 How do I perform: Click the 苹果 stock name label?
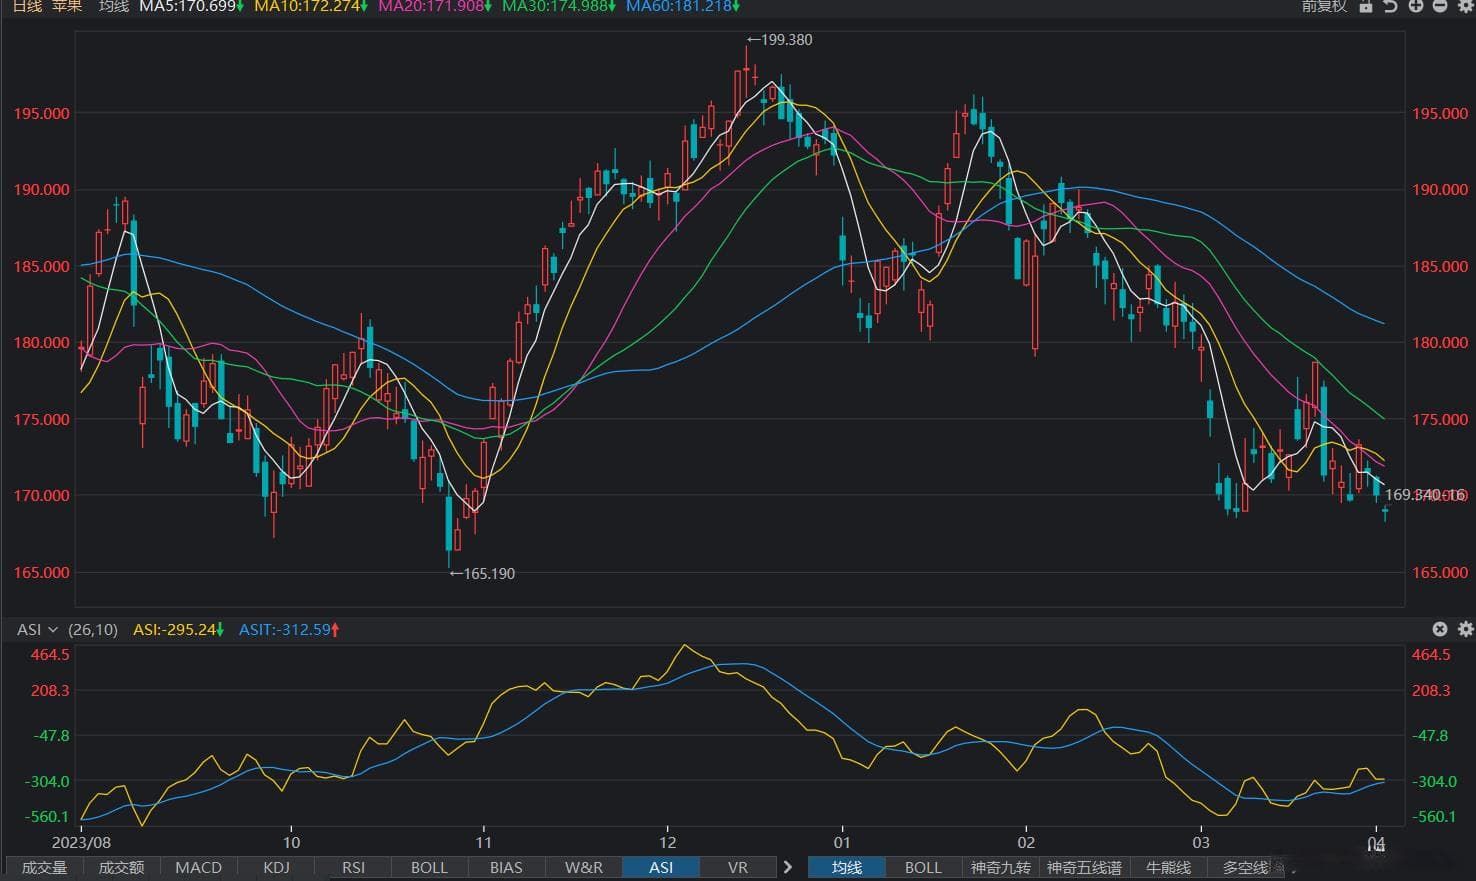[x=67, y=6]
